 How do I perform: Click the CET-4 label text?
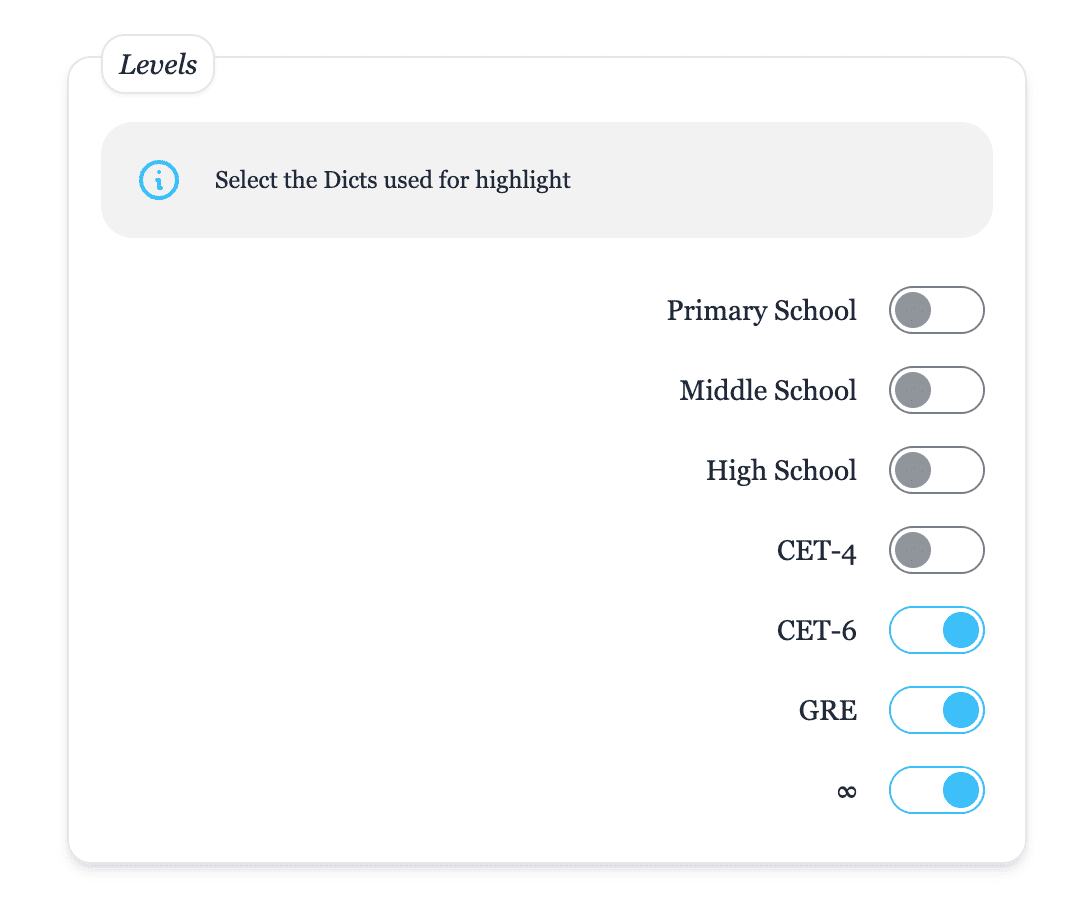(x=816, y=551)
